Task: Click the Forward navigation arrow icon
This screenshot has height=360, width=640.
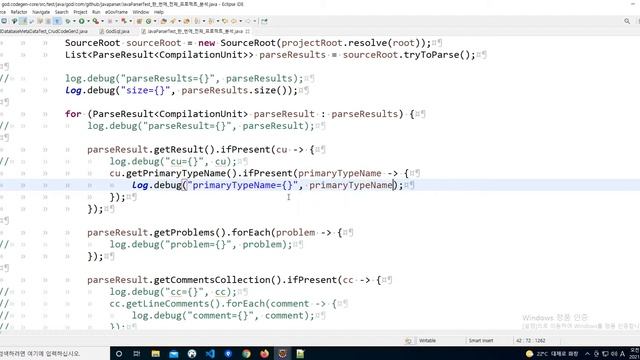Action: point(247,21)
